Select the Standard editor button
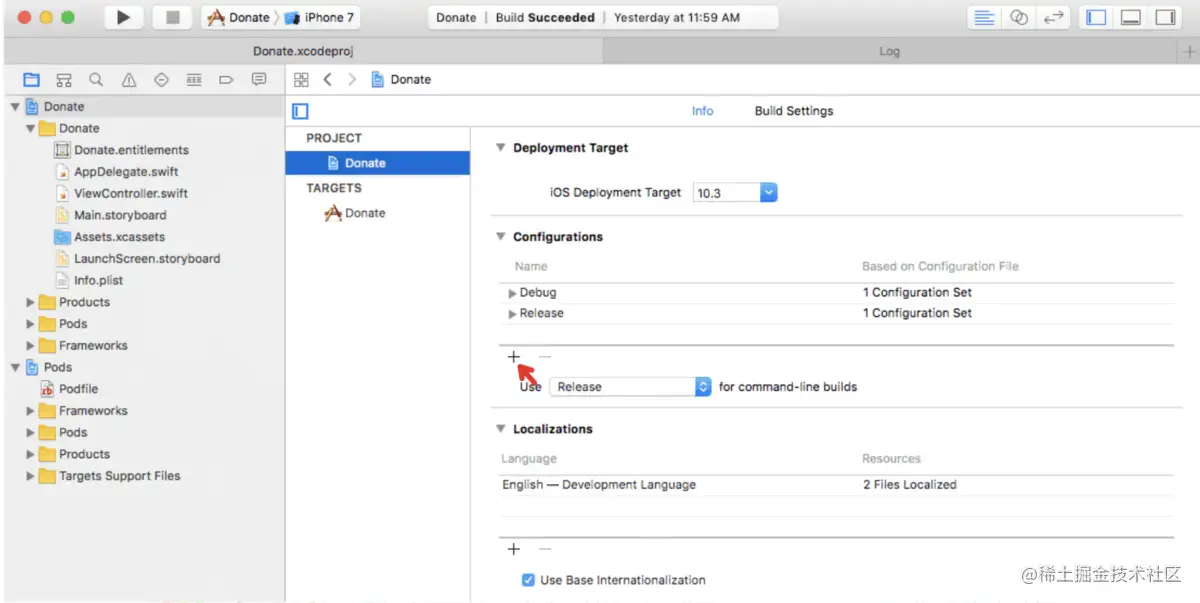Screen dimensions: 1200x603 [x=985, y=18]
